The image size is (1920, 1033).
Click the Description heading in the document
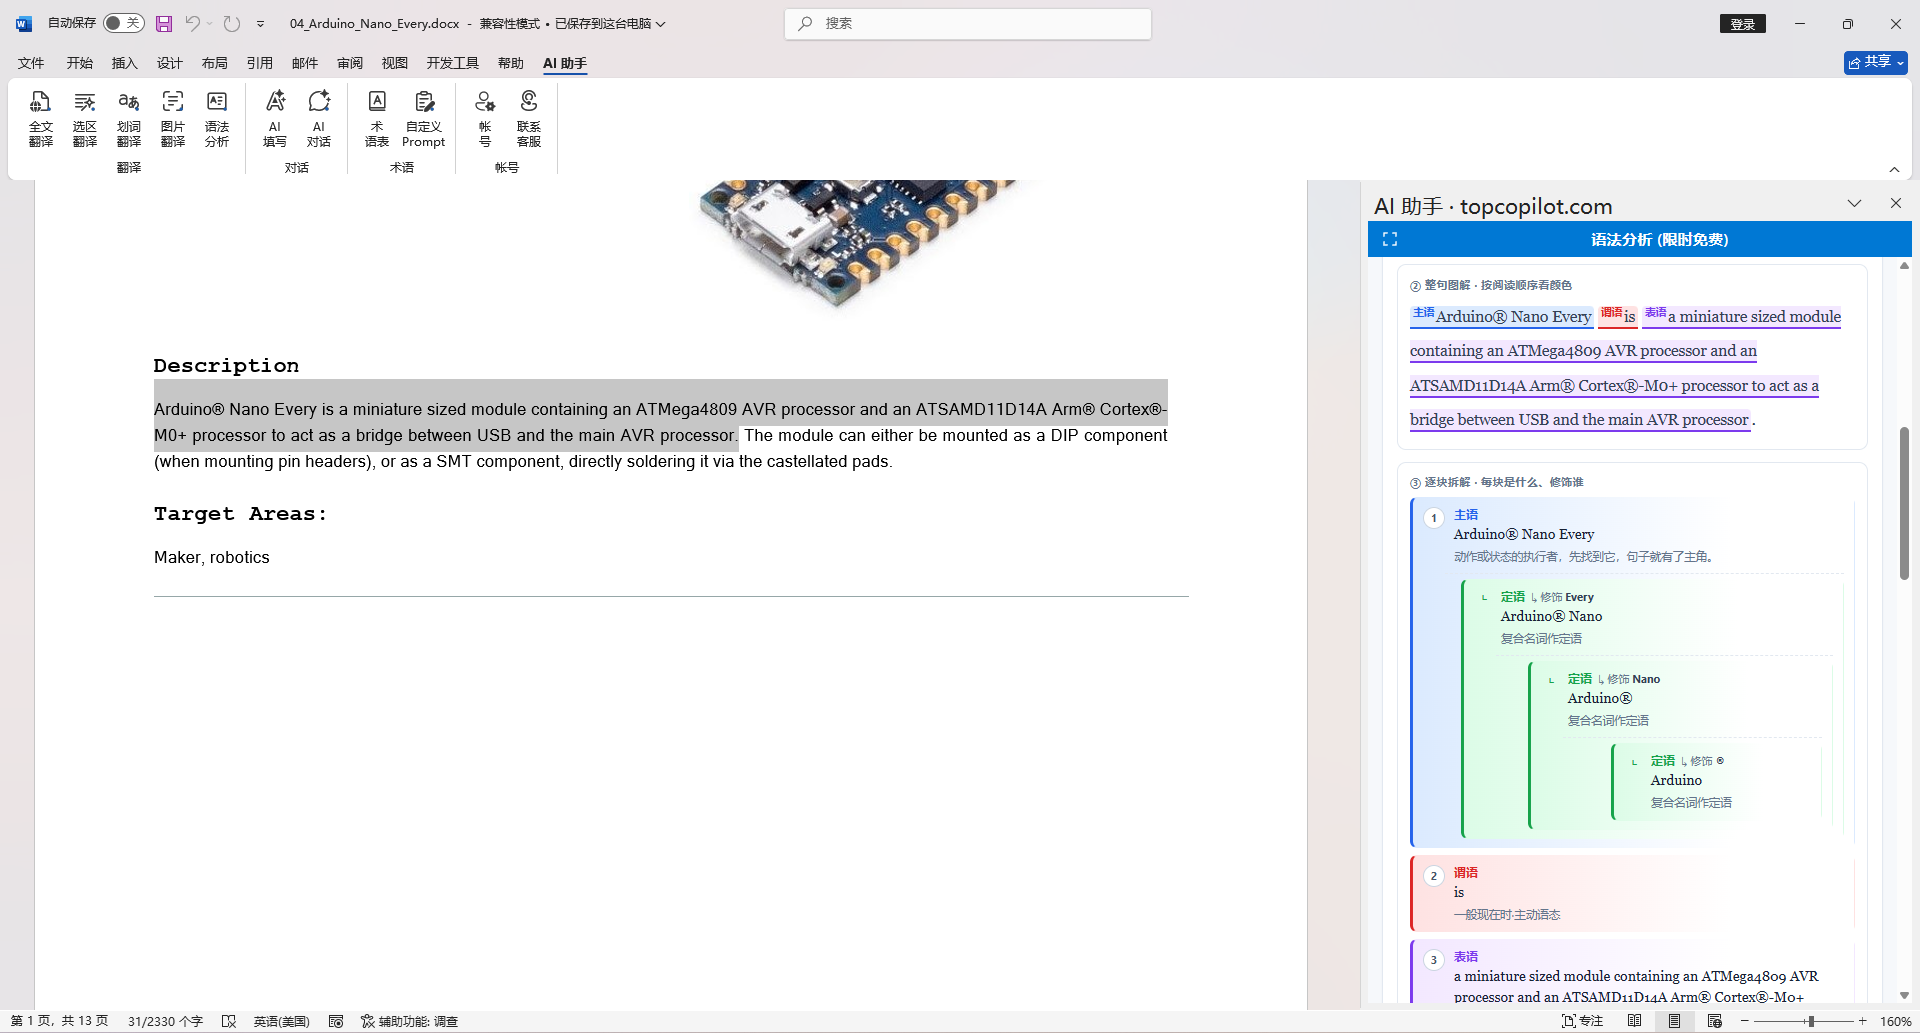click(x=226, y=366)
